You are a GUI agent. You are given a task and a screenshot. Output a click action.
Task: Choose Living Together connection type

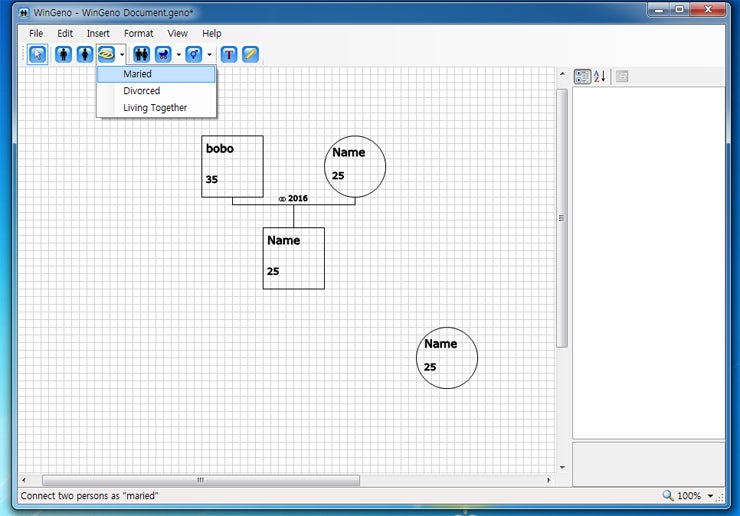point(156,108)
